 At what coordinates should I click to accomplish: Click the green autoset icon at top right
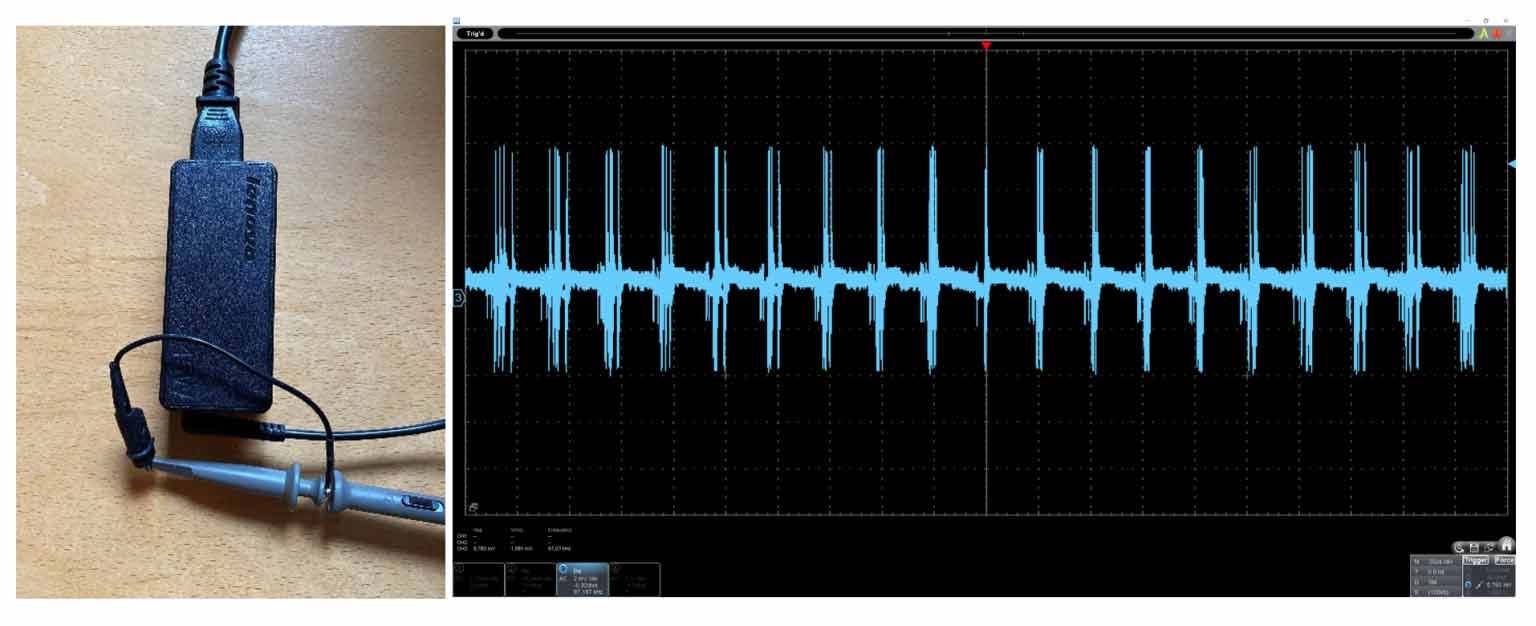1484,33
